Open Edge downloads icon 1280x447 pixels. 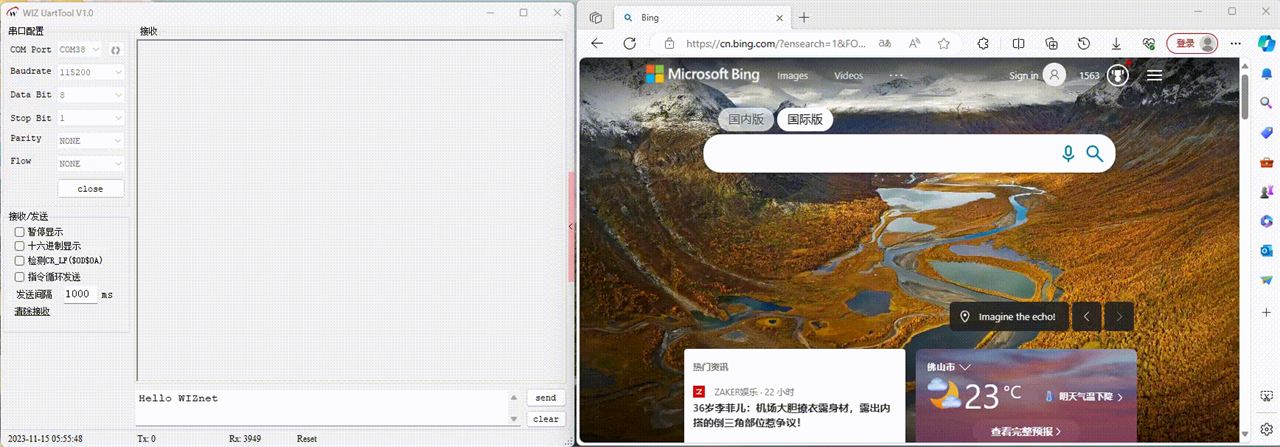(x=1116, y=44)
